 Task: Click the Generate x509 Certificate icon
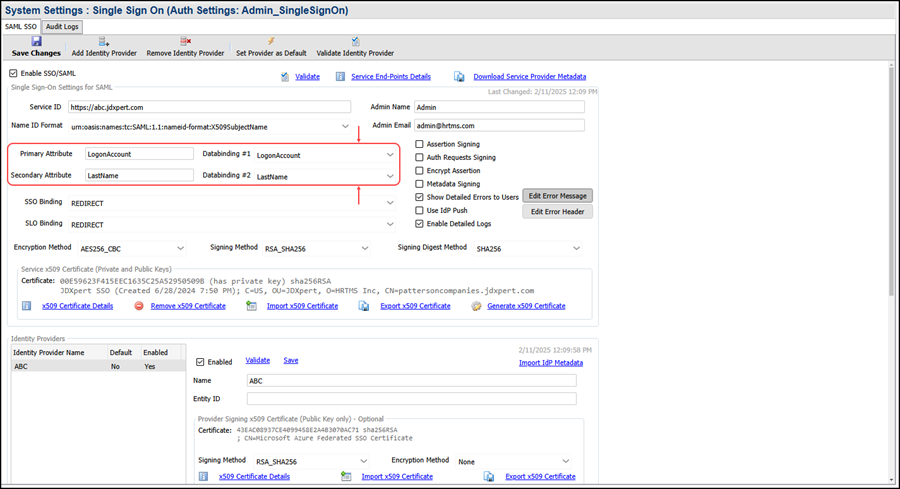(x=476, y=306)
